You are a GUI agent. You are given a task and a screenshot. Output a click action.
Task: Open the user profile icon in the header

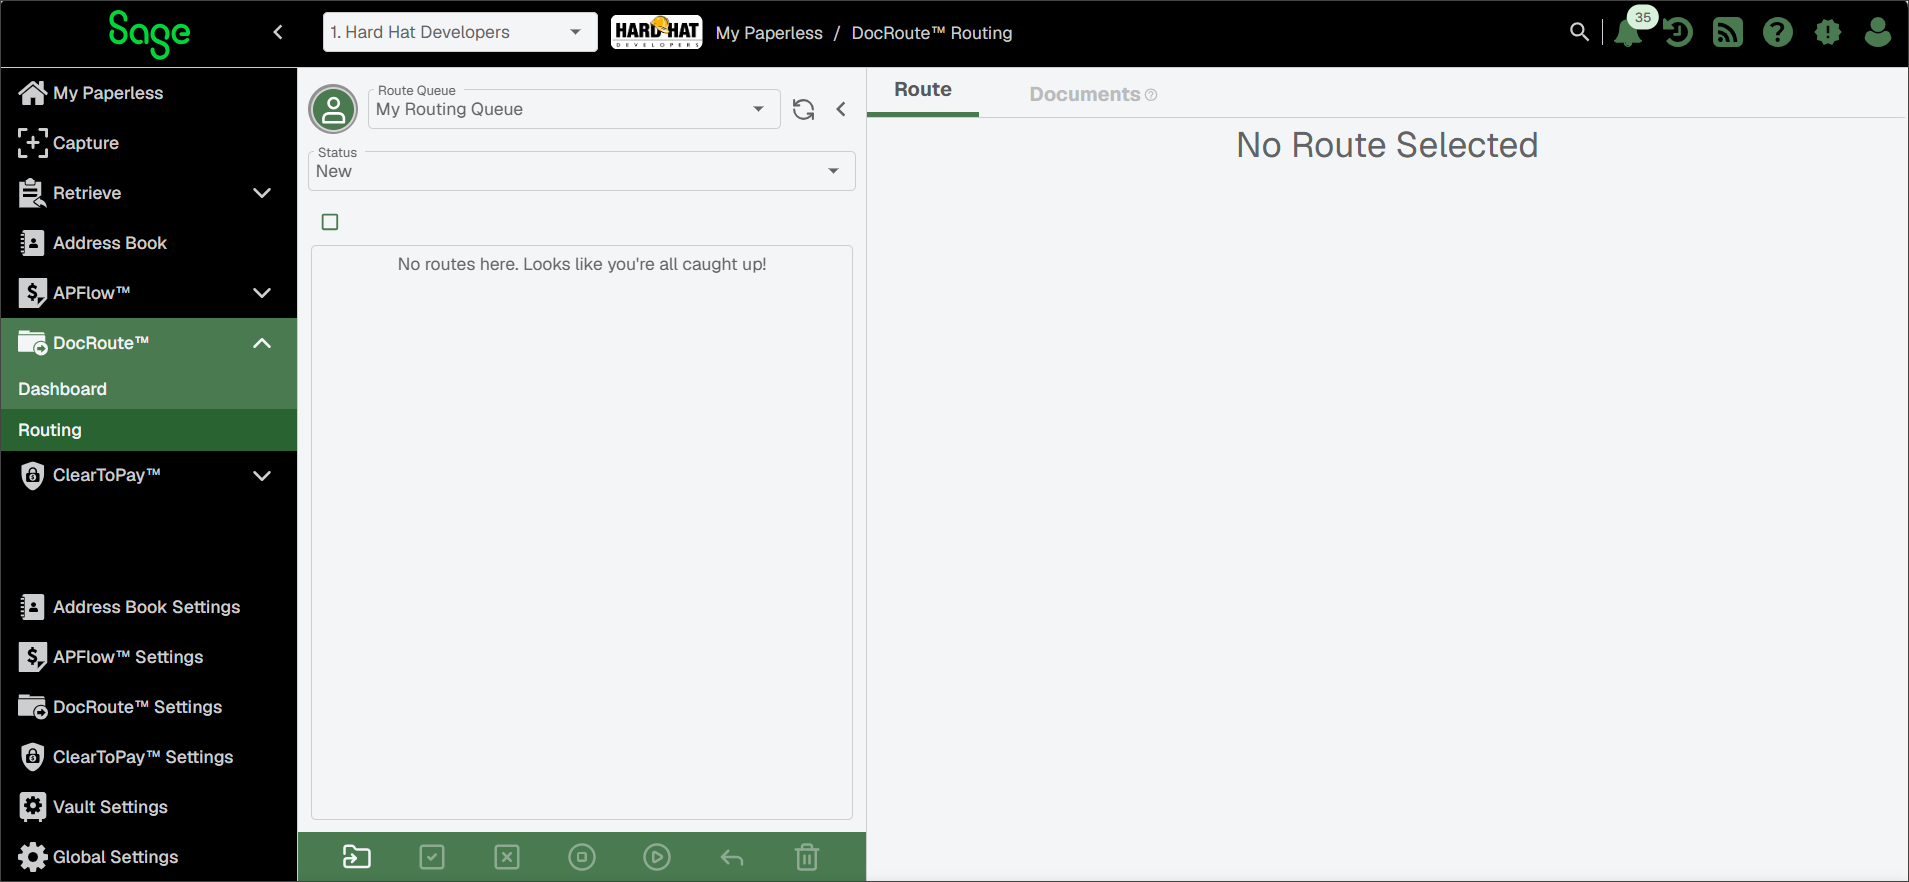click(1878, 32)
